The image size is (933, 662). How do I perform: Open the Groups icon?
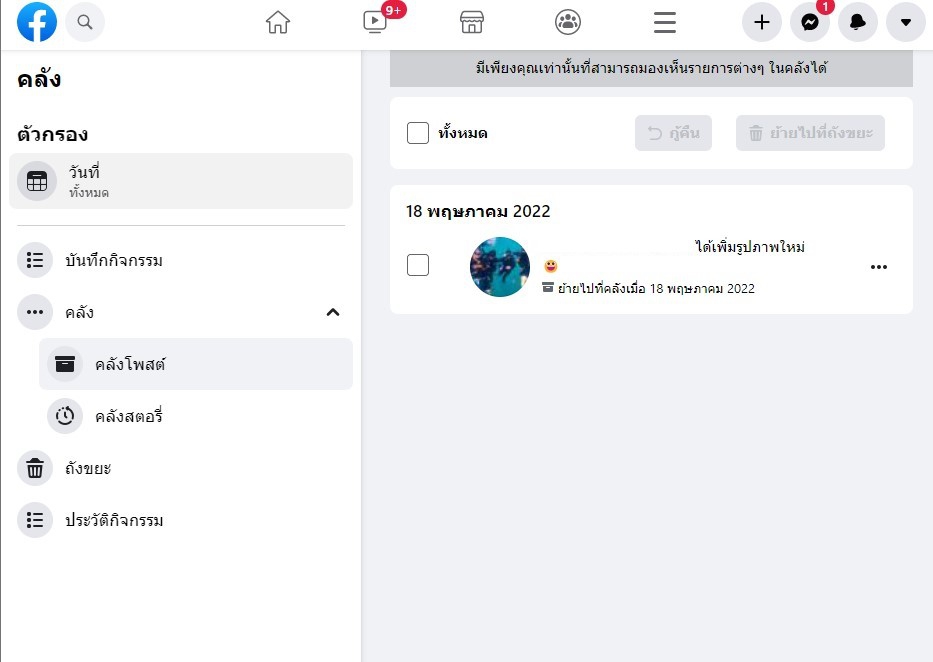coord(568,23)
